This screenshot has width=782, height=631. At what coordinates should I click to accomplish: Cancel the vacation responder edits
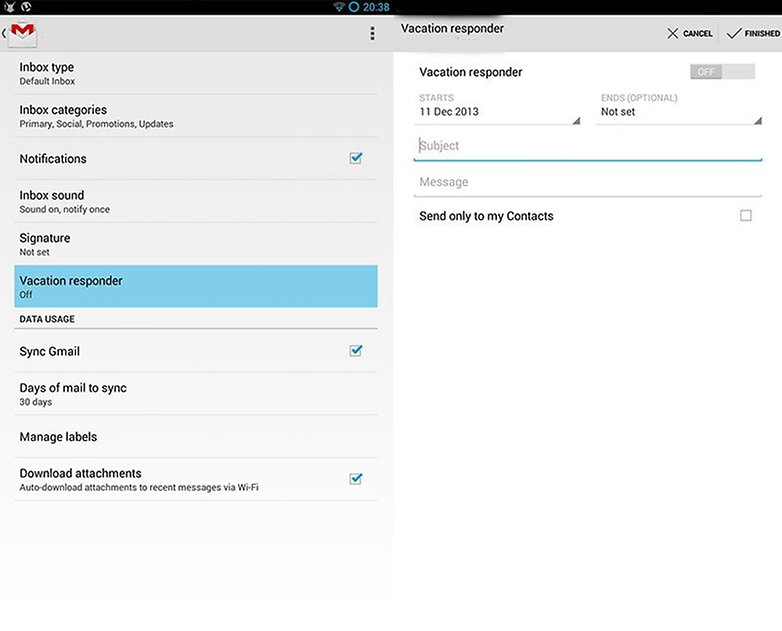pyautogui.click(x=690, y=33)
